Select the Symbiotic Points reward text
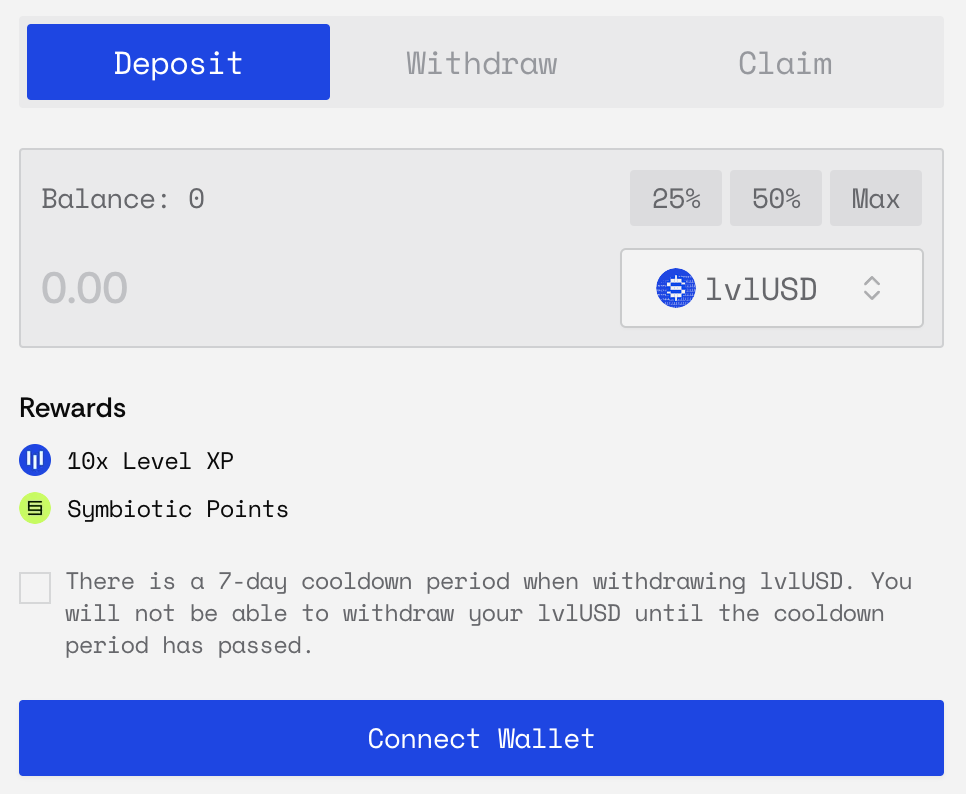 click(x=178, y=509)
